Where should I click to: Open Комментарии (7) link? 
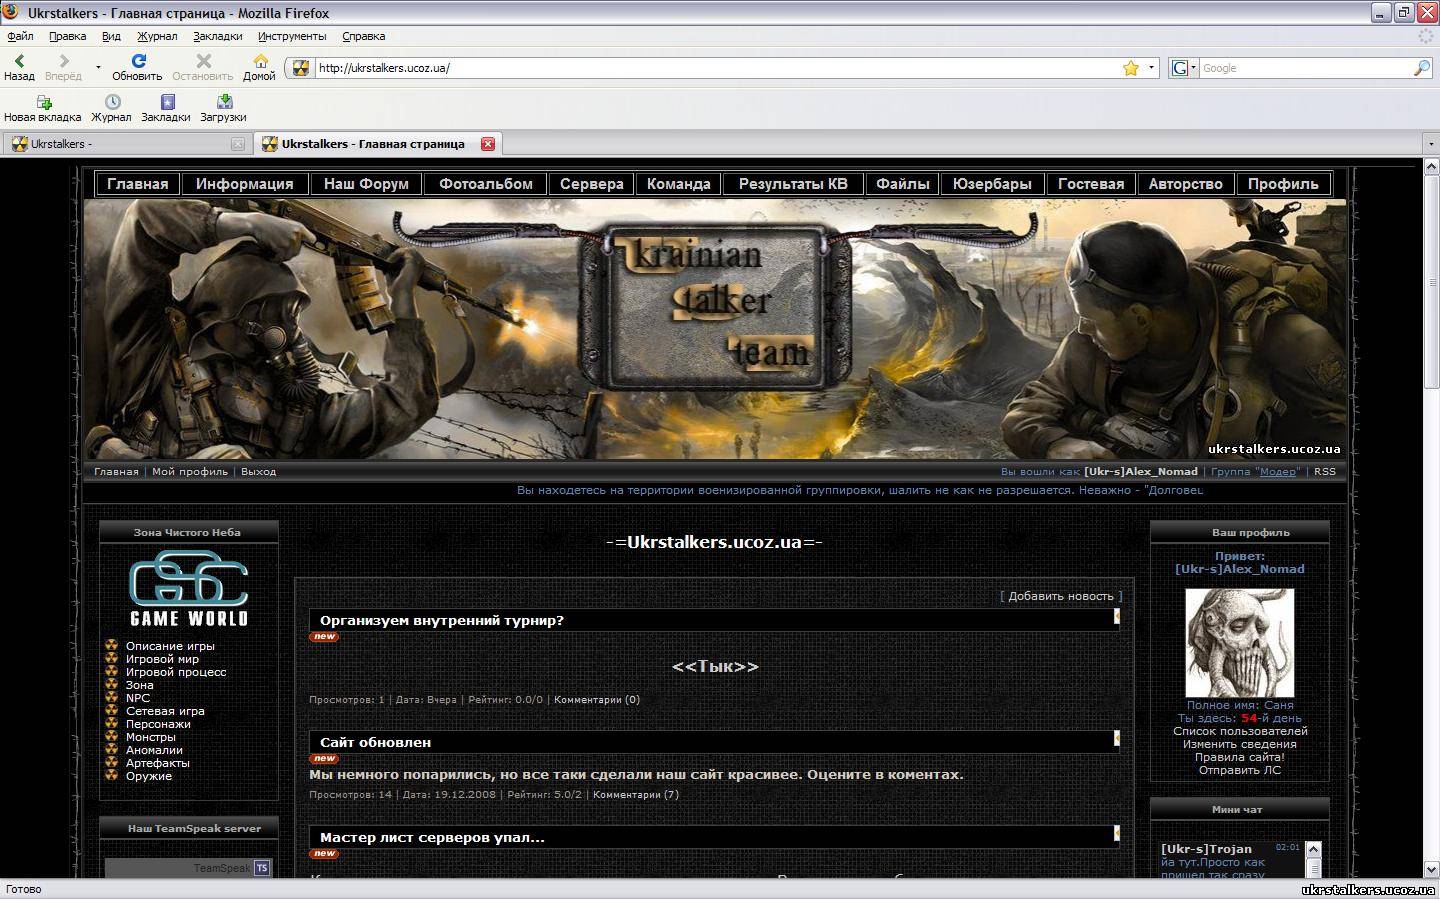pos(636,795)
